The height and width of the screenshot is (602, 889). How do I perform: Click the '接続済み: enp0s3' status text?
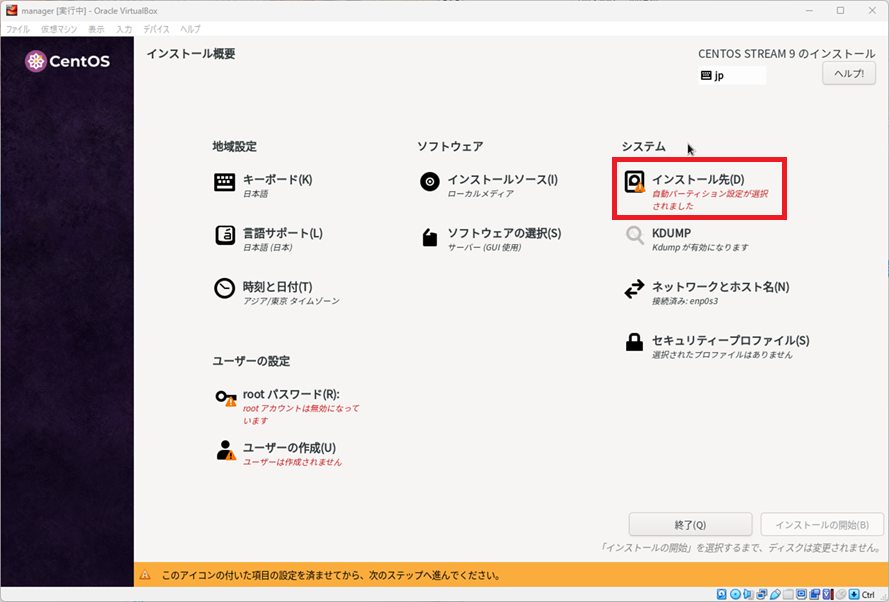pyautogui.click(x=685, y=301)
